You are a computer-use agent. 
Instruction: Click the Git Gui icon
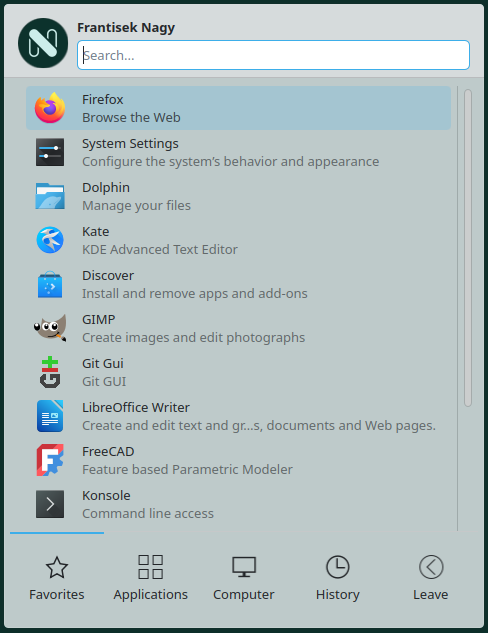tap(50, 372)
